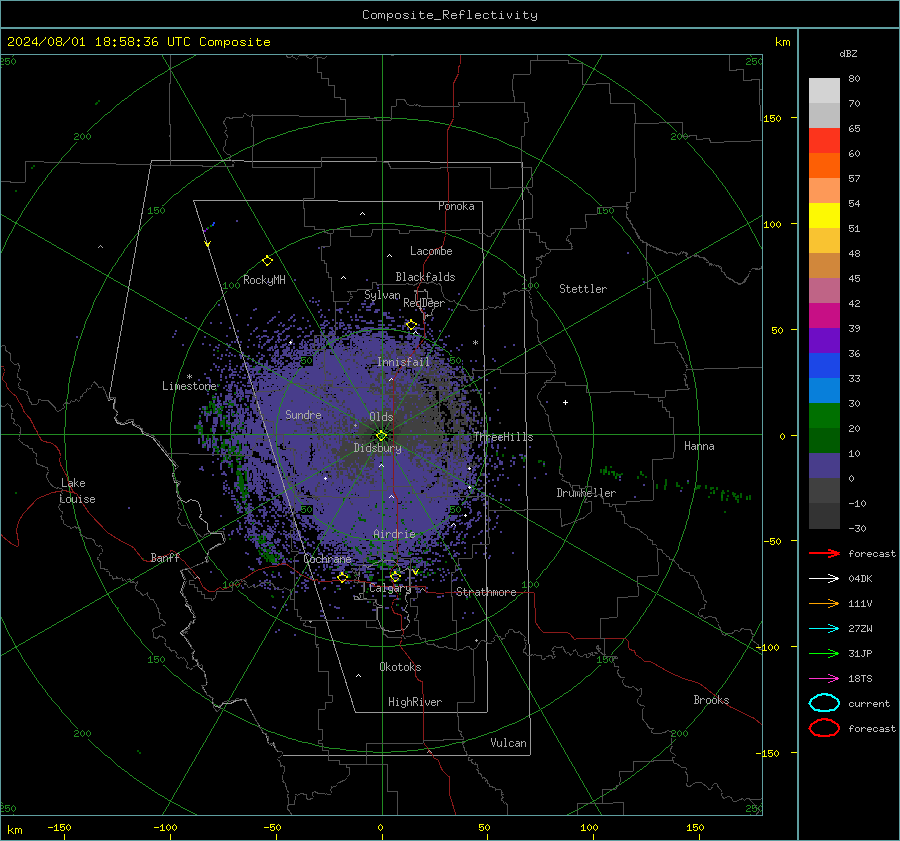900x841 pixels.
Task: Click the Calgary city label
Action: point(390,588)
